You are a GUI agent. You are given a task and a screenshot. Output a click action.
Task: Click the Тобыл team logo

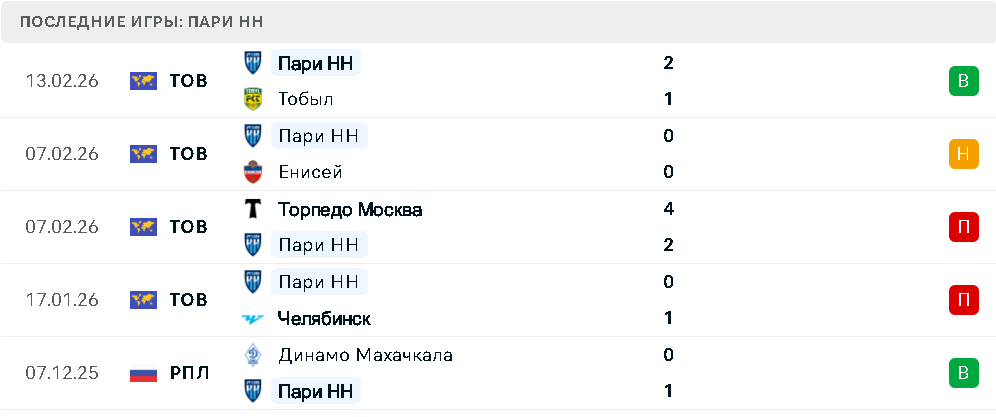253,99
